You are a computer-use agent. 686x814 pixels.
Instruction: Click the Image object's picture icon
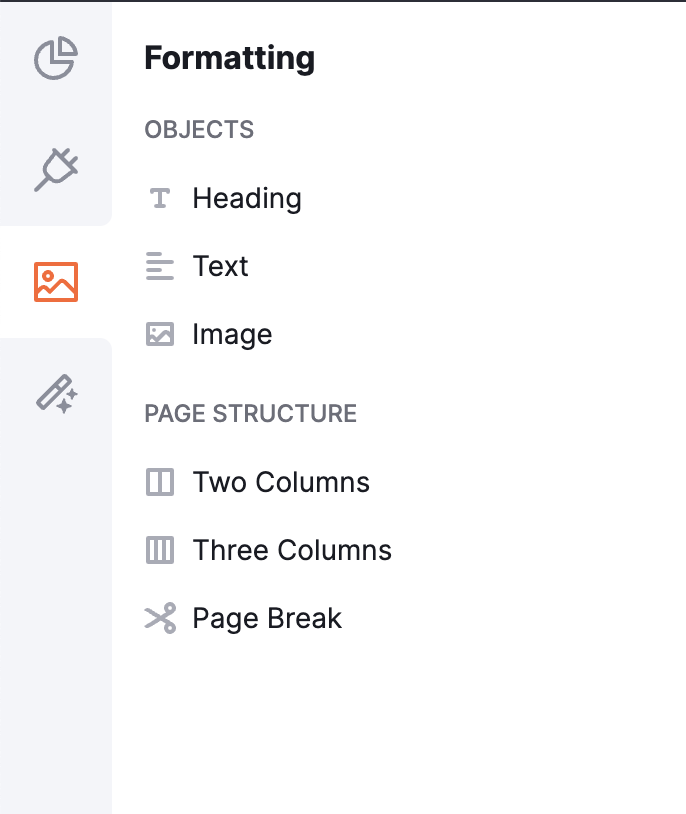click(x=160, y=334)
